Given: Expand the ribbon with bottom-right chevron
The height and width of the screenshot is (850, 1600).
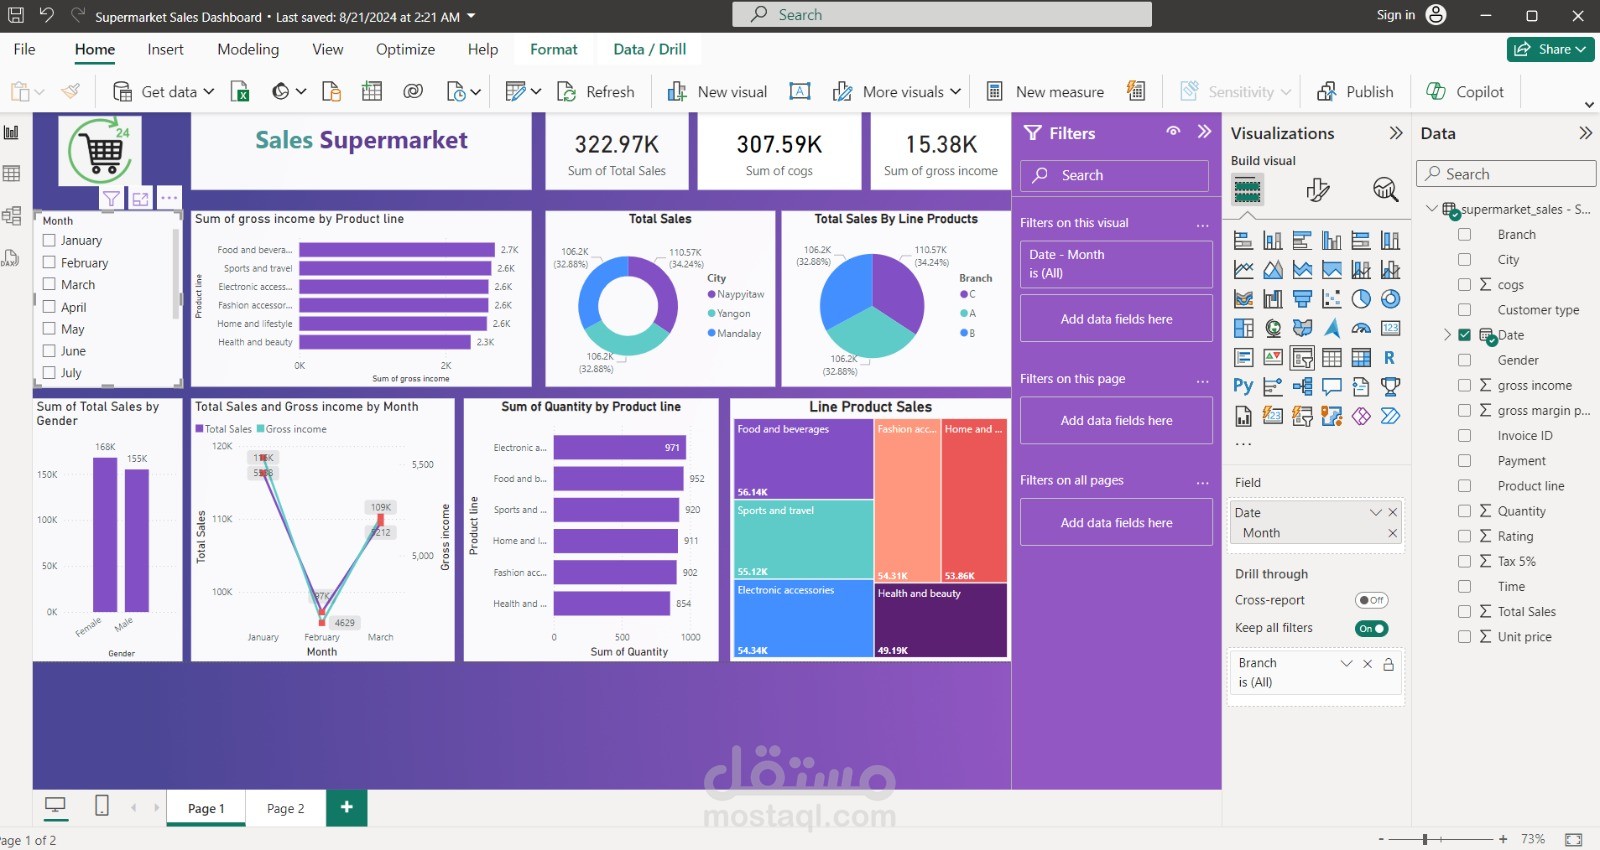Looking at the screenshot, I should pyautogui.click(x=1589, y=104).
